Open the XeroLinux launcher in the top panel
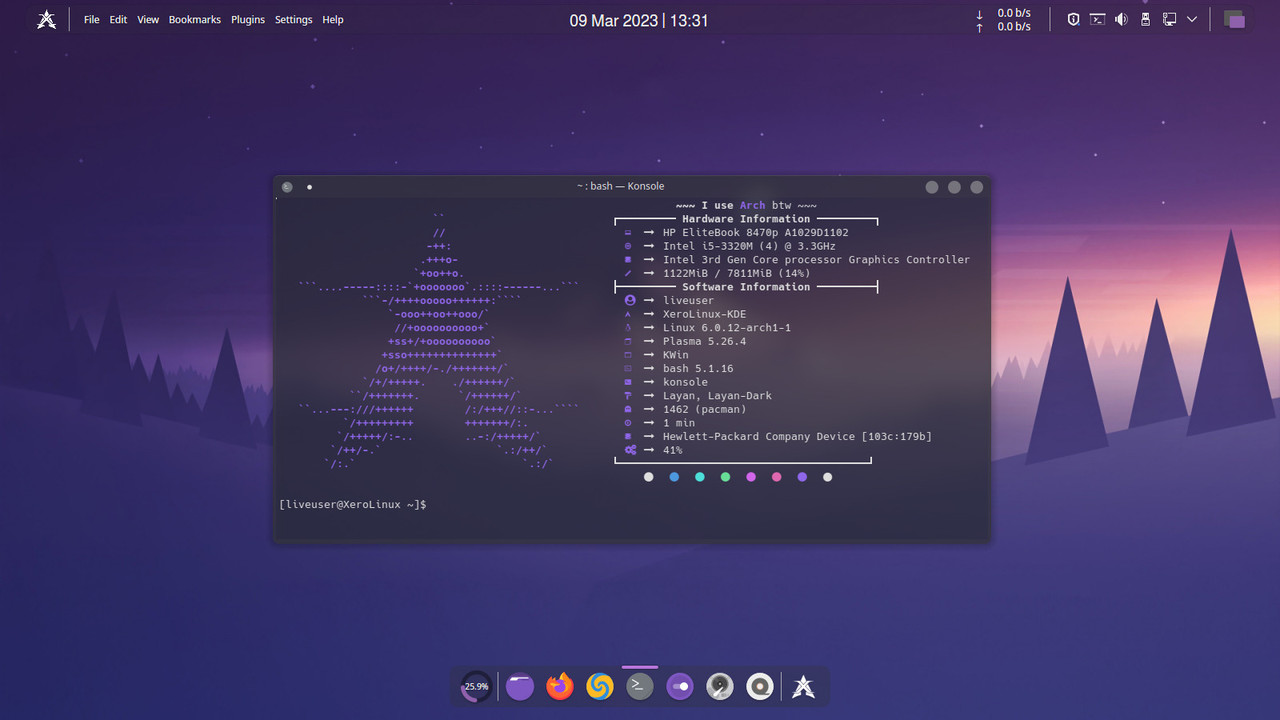The height and width of the screenshot is (720, 1280). tap(46, 19)
